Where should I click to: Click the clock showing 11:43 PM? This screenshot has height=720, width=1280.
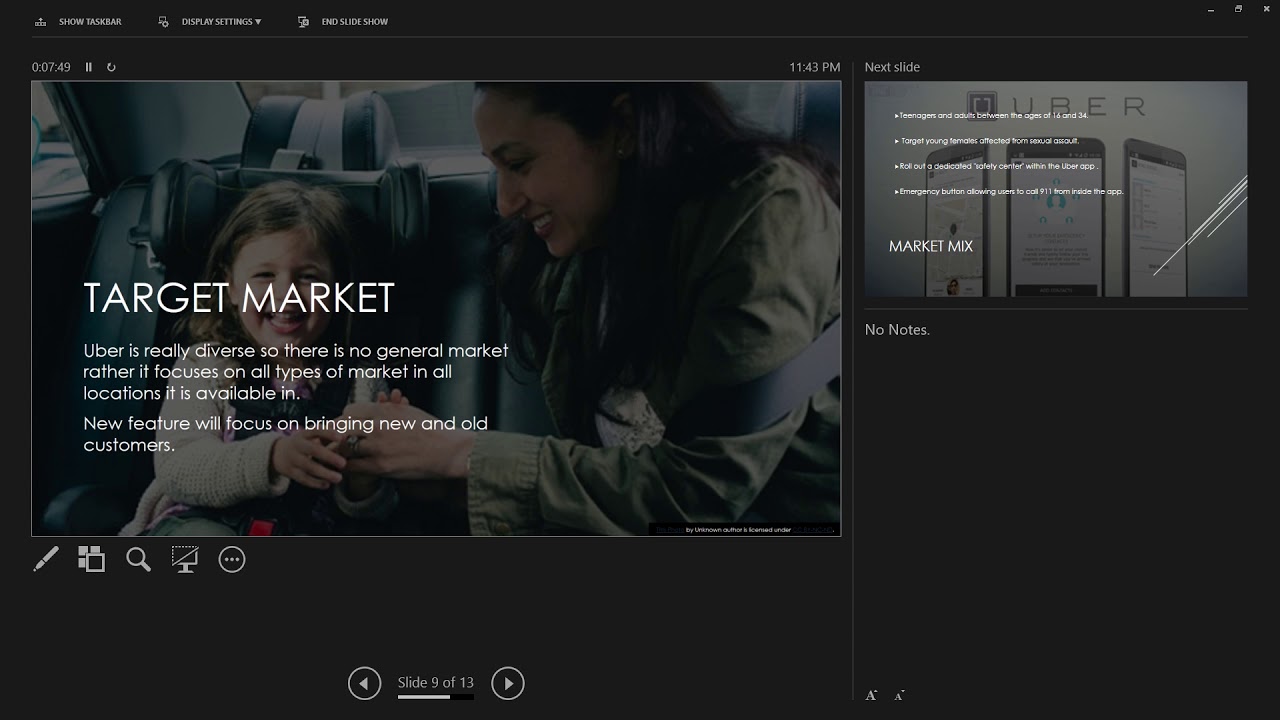(x=814, y=67)
